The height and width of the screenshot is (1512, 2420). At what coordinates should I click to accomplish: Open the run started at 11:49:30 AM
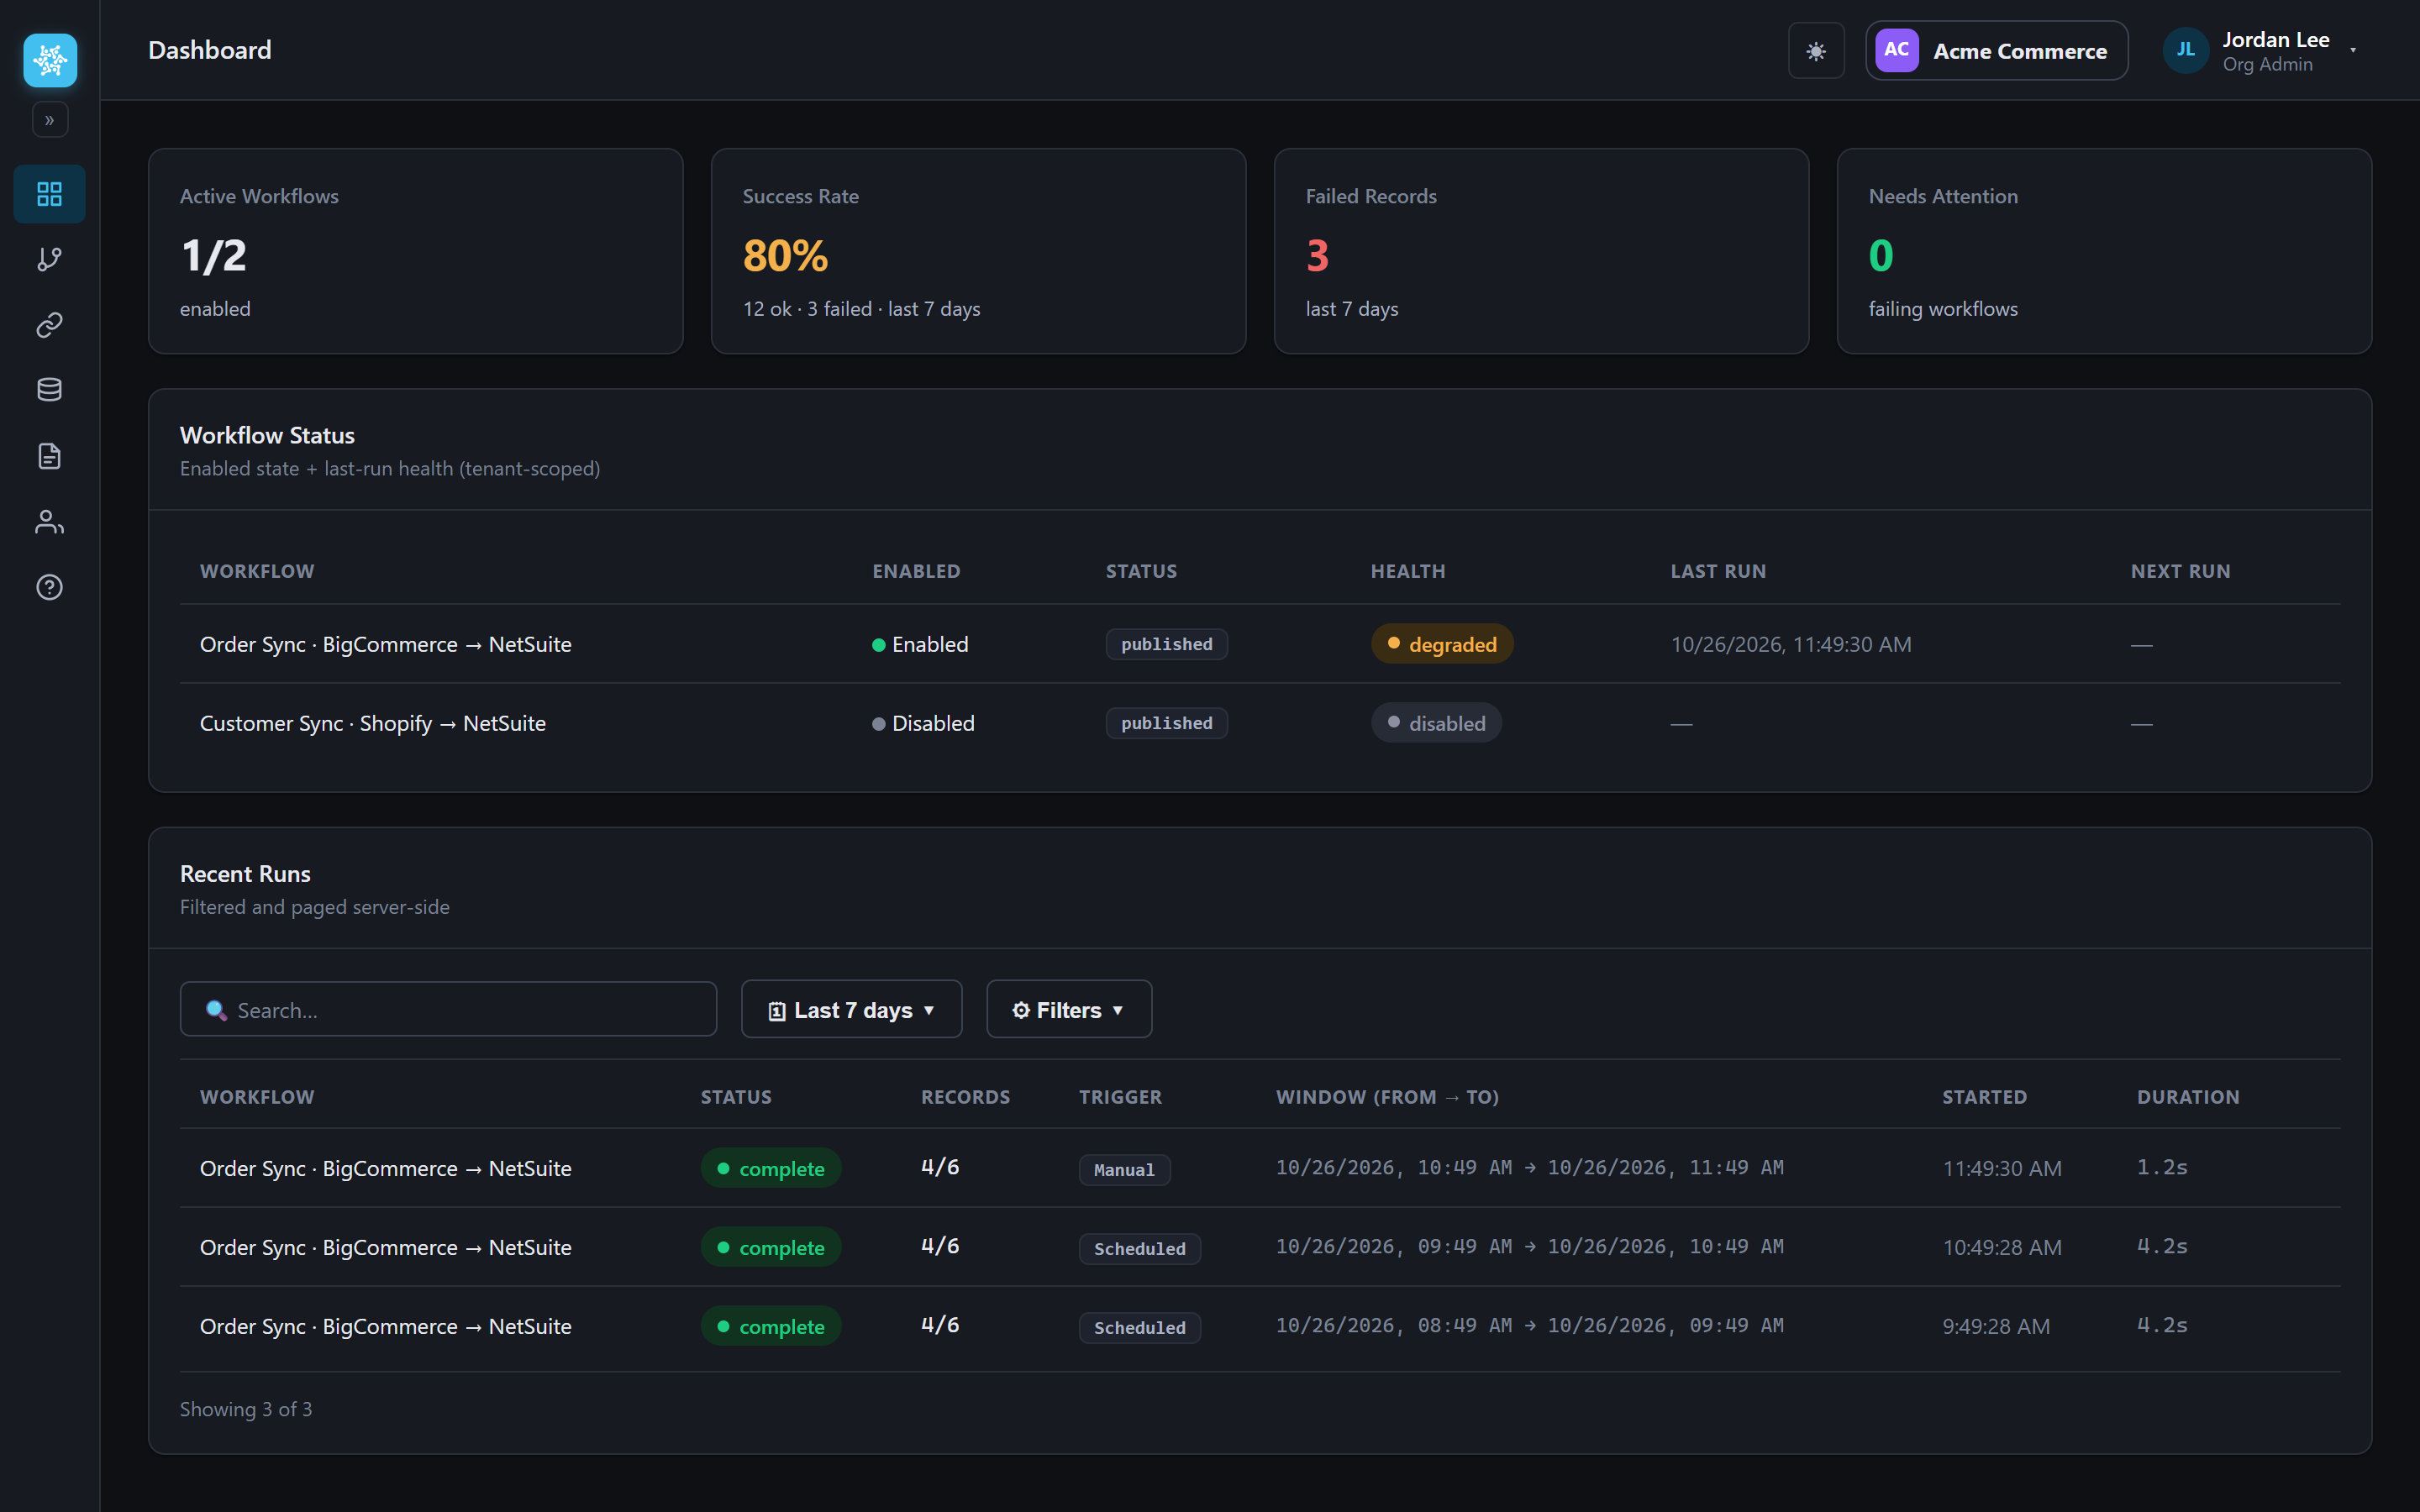pyautogui.click(x=1260, y=1168)
